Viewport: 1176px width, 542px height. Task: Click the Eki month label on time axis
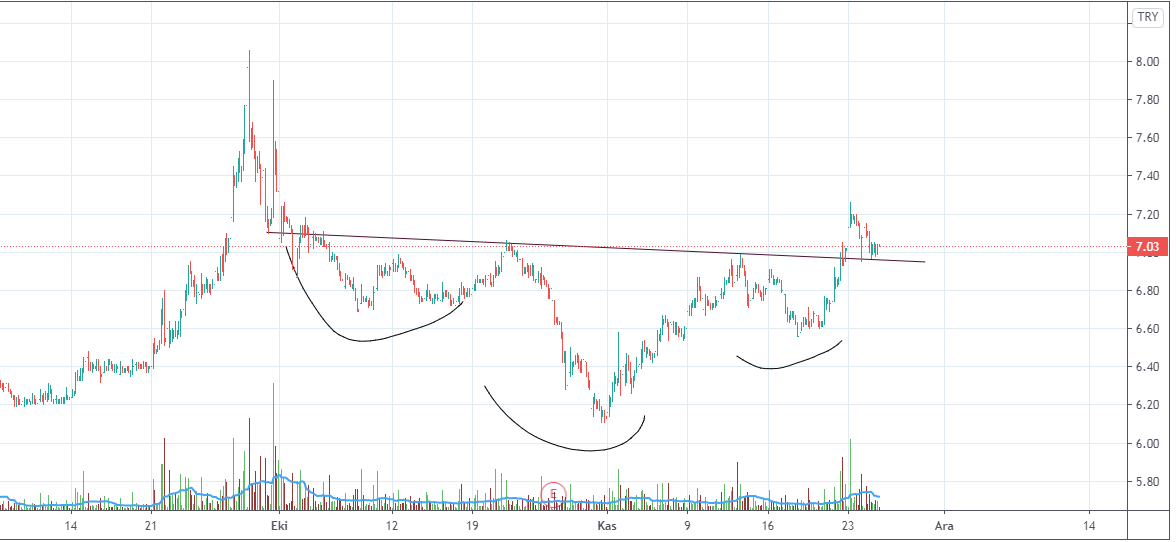[278, 526]
